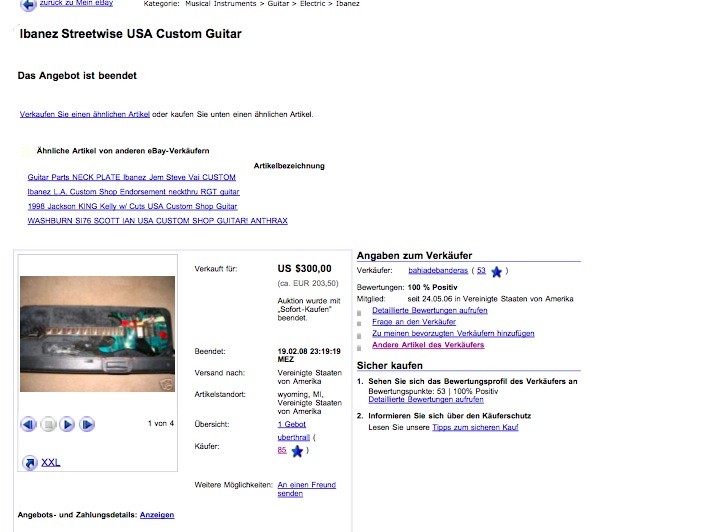This screenshot has height=532, width=708.
Task: Open 1998 Jackson KING Kelly listing
Action: (132, 206)
